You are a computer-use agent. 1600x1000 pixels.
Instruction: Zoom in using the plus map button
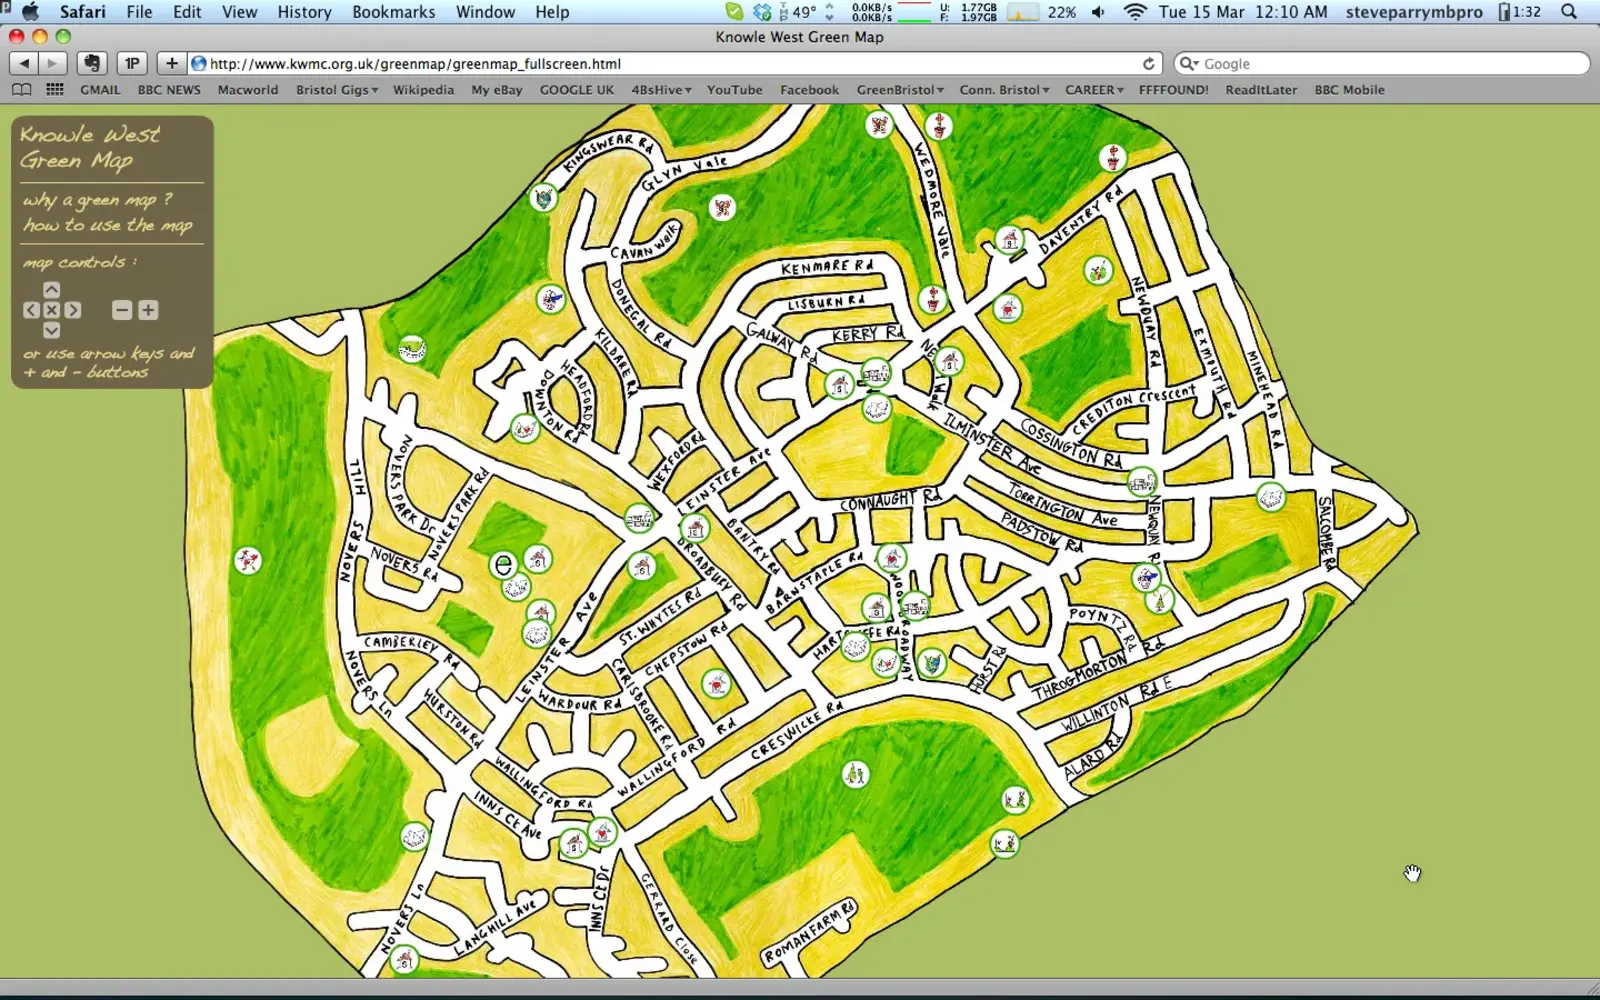pos(148,310)
